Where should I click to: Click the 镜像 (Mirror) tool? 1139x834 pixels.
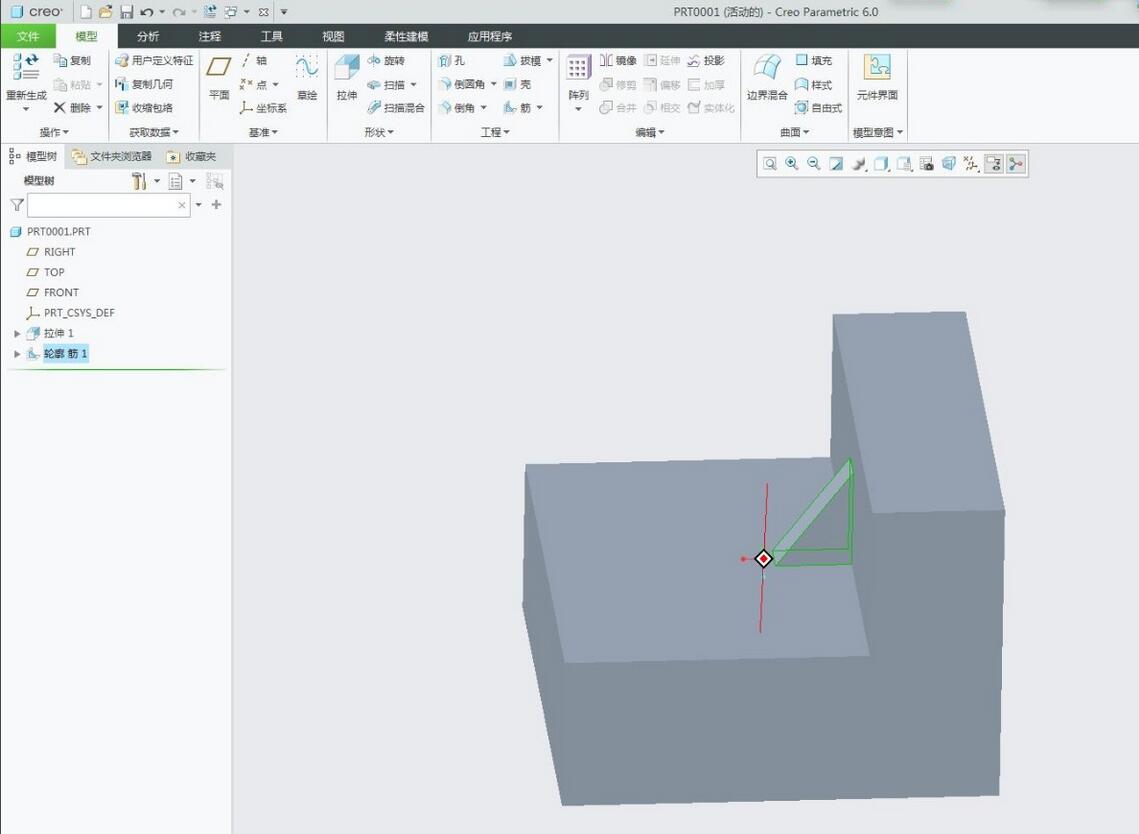[618, 60]
